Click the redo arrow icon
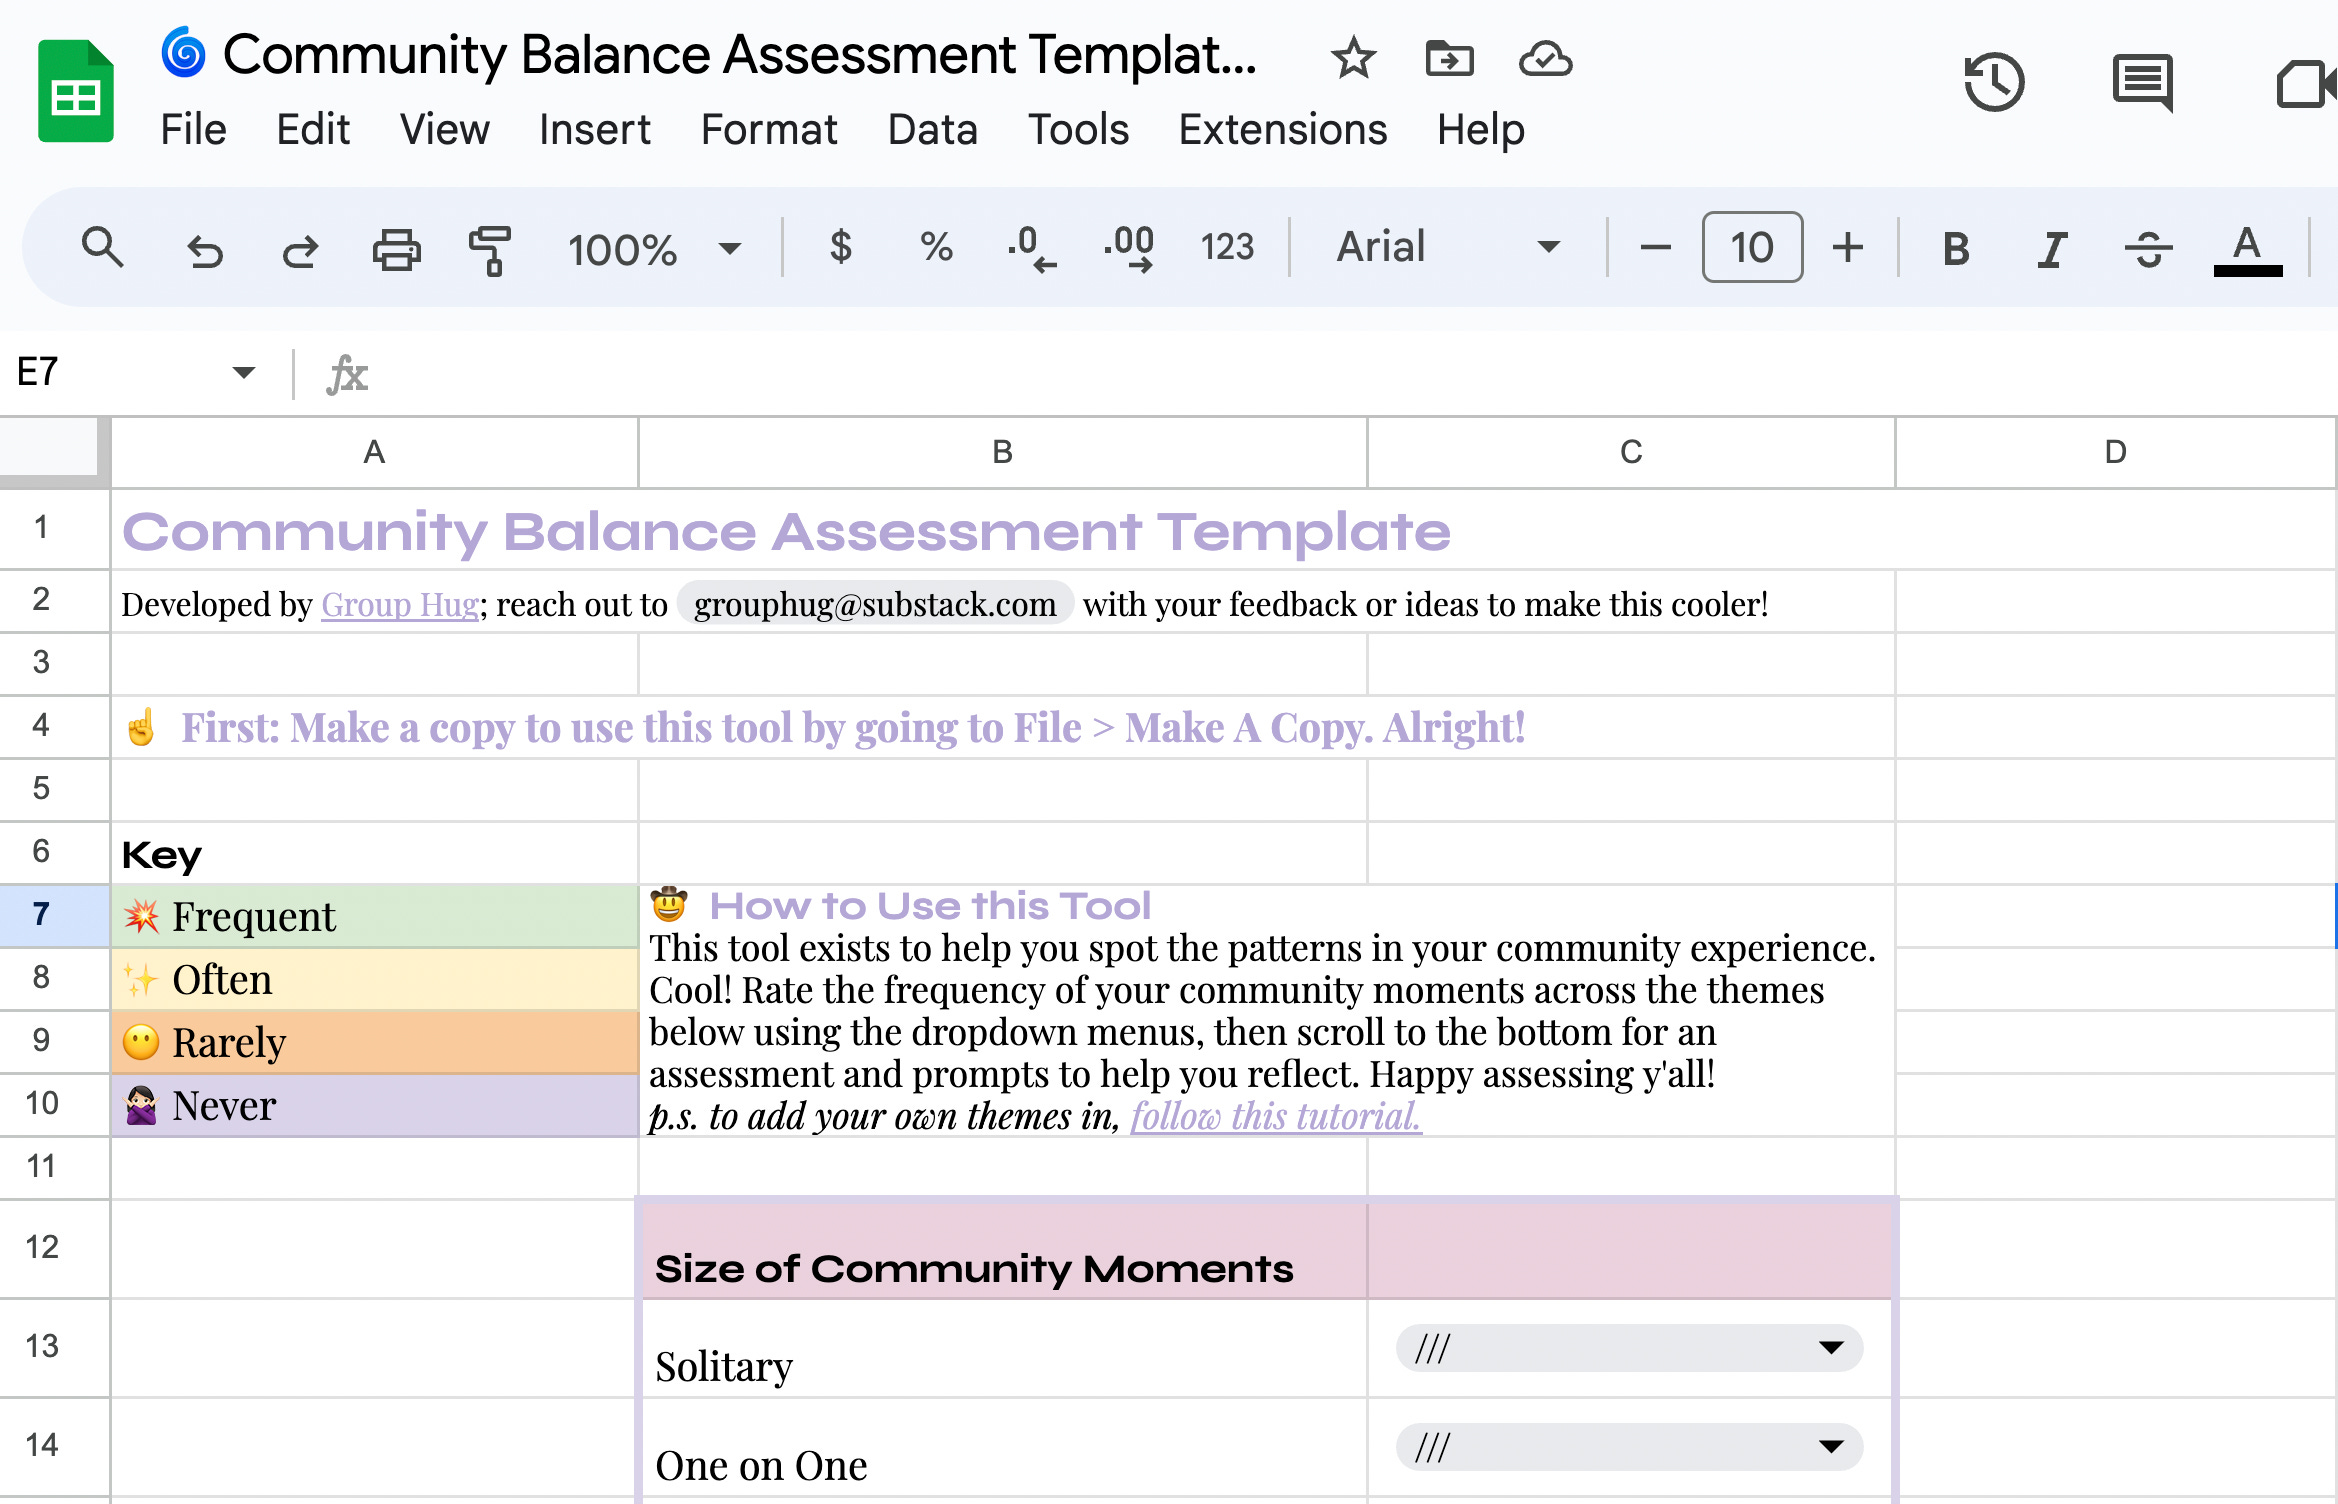 (299, 249)
